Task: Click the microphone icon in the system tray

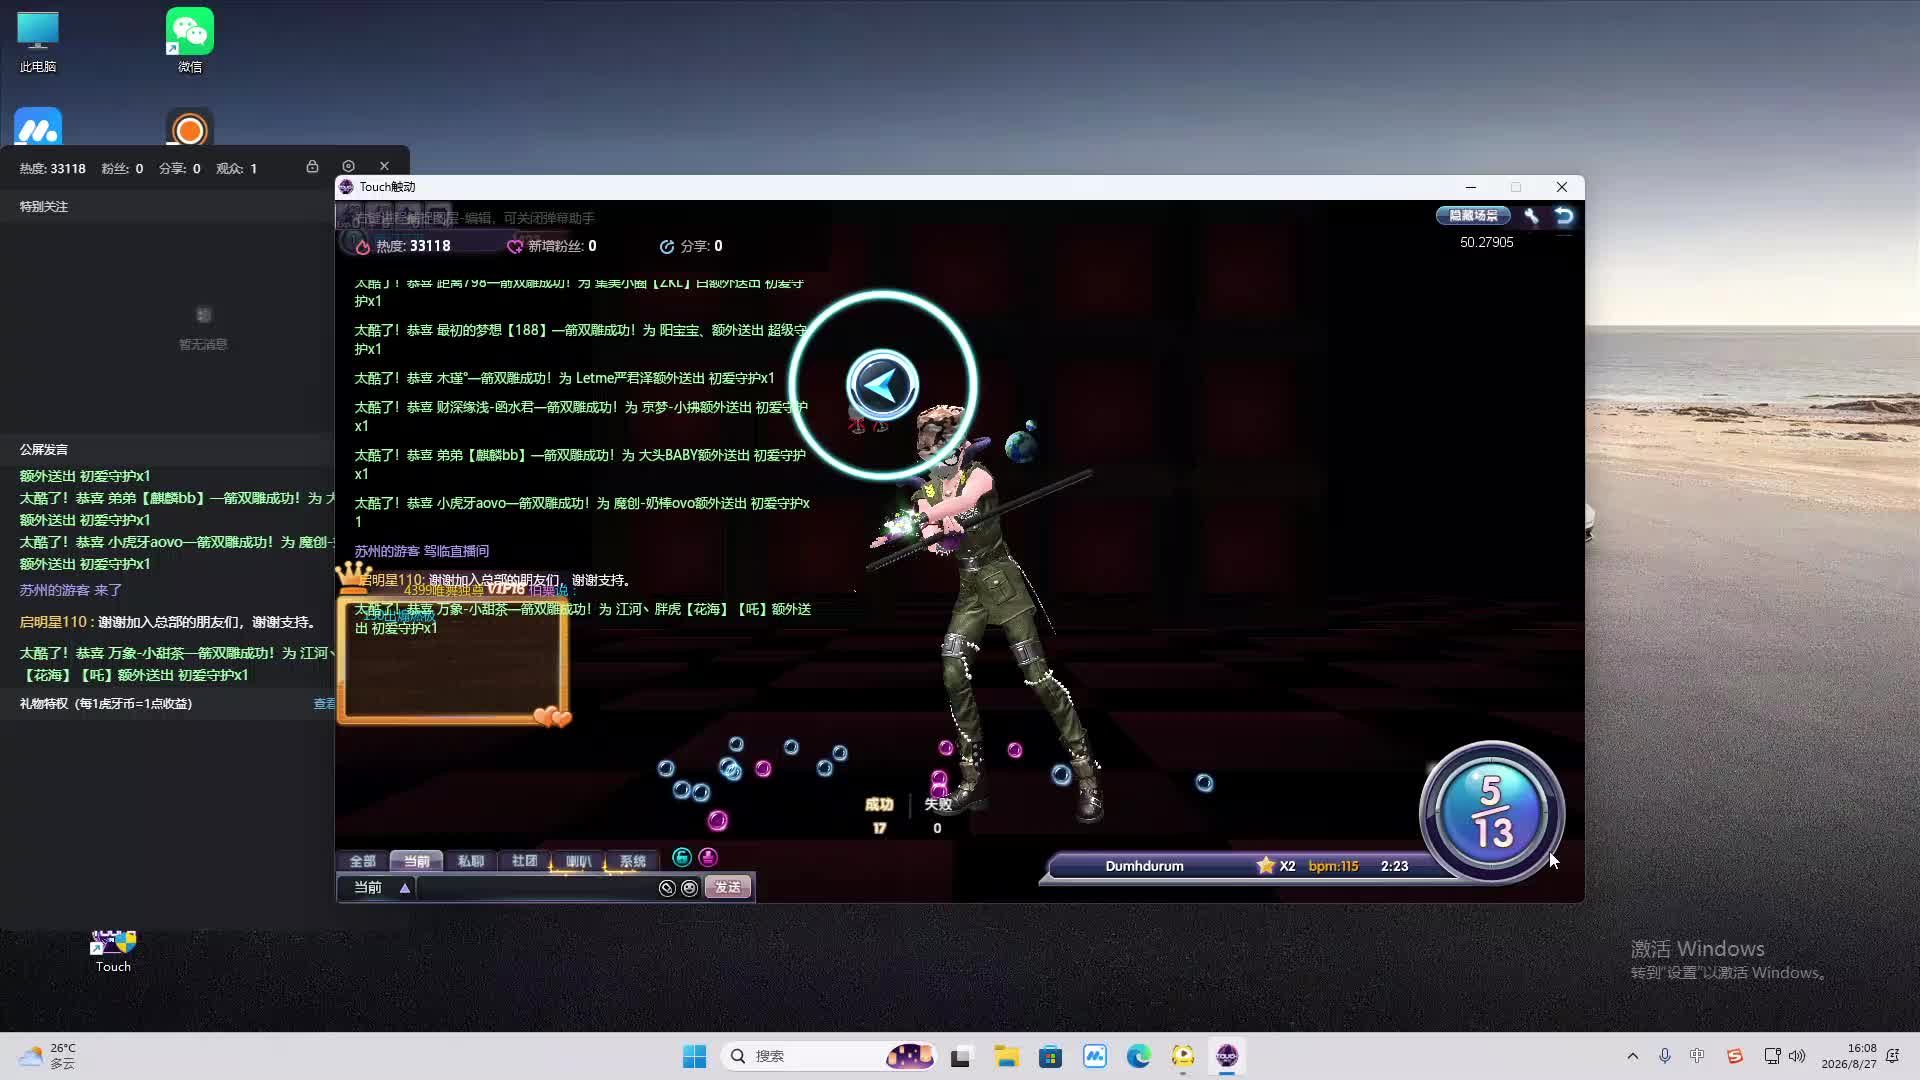Action: pos(1665,1056)
